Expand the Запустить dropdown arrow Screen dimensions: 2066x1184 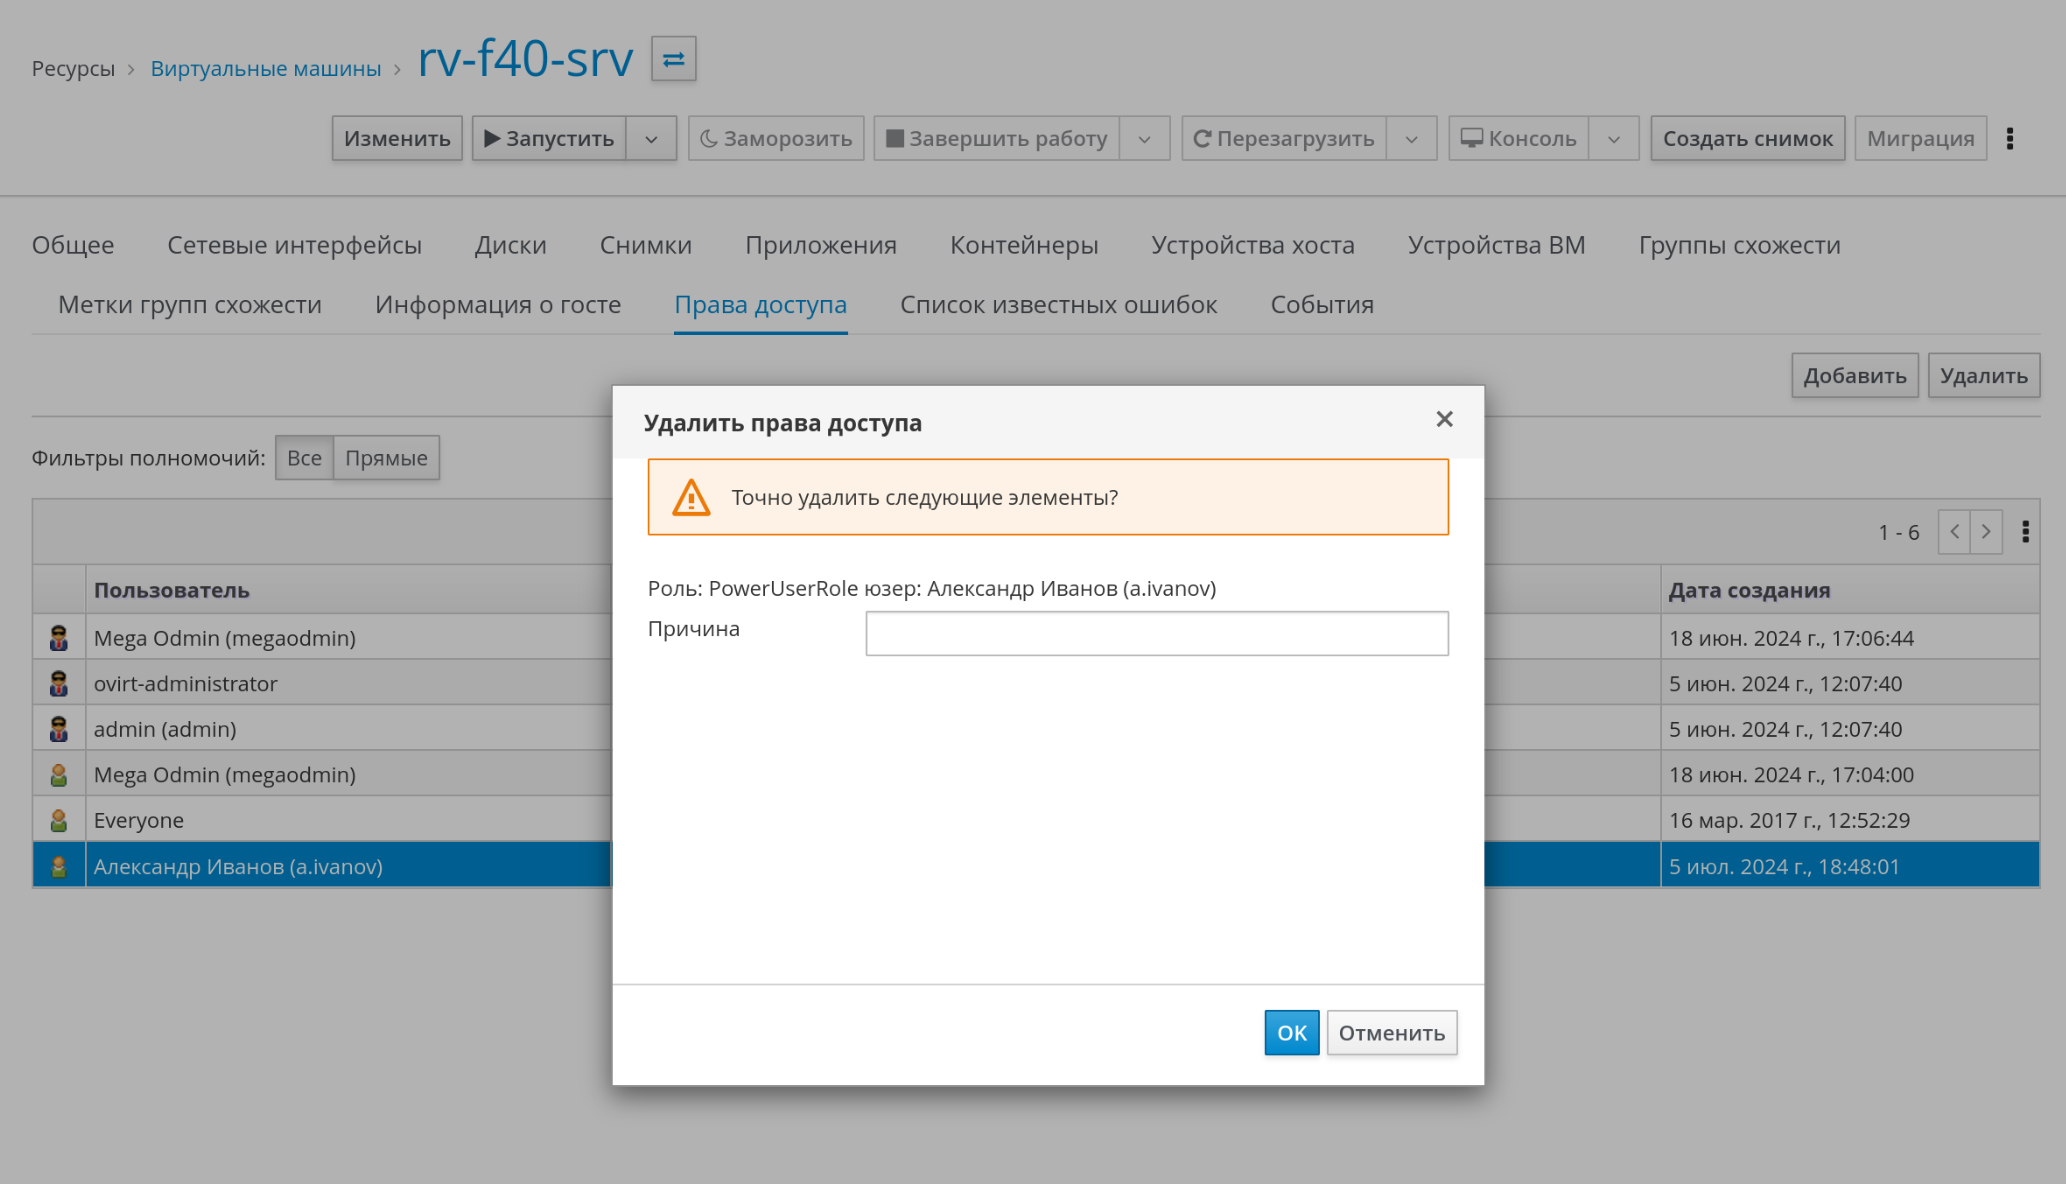click(x=651, y=139)
